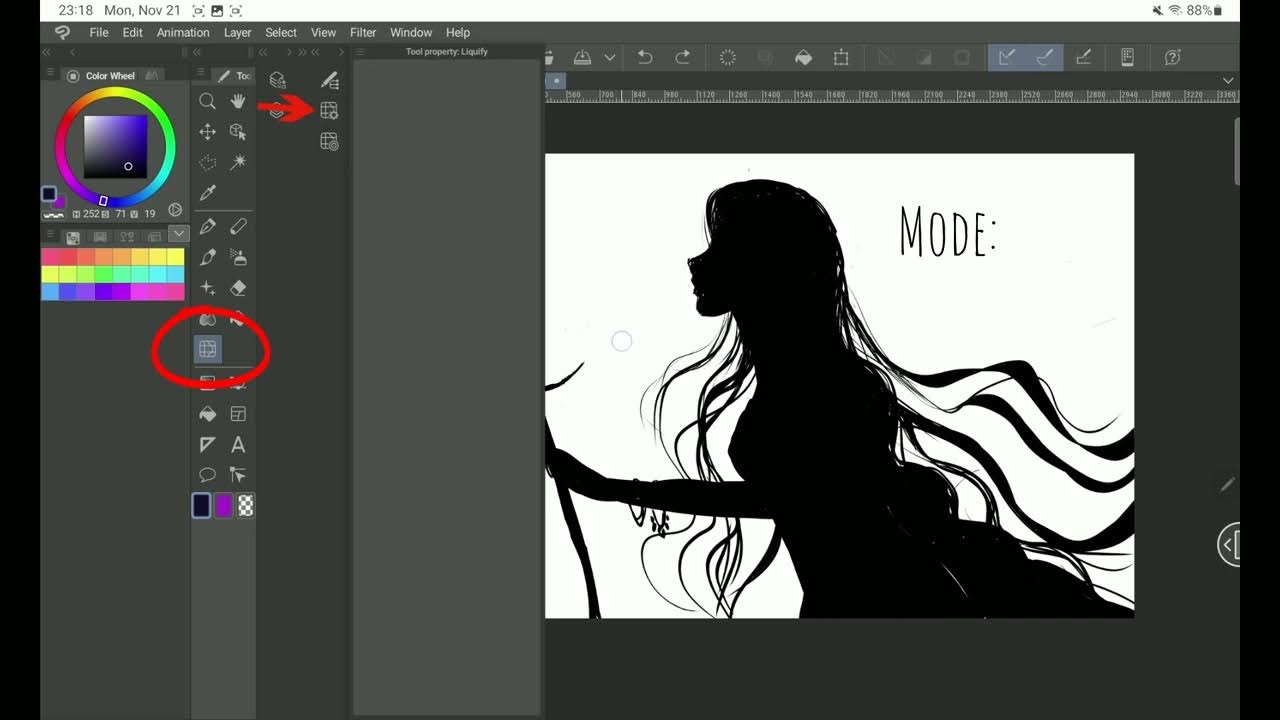
Task: Open the Window menu
Action: click(x=411, y=33)
